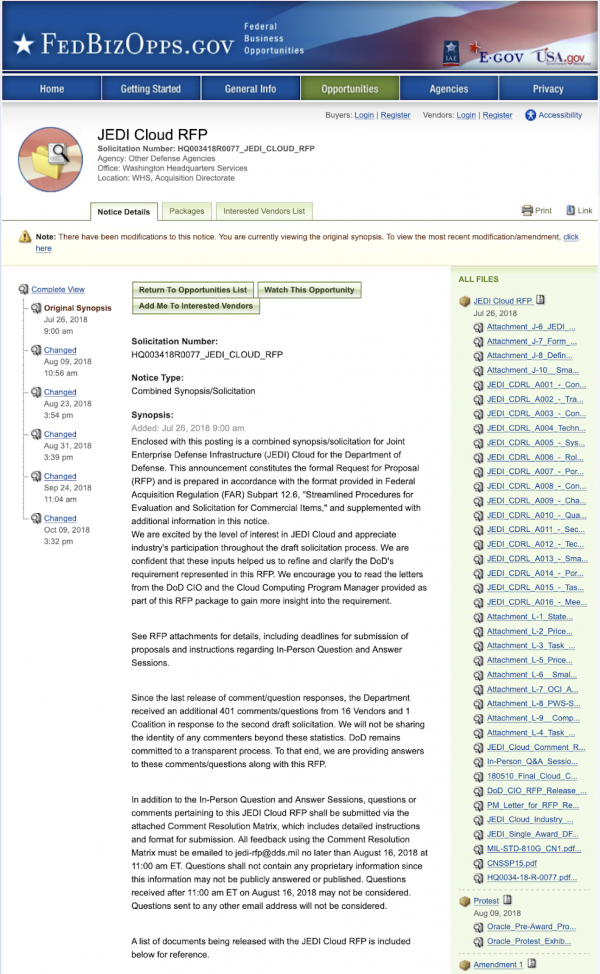Viewport: 600px width, 974px height.
Task: Click the IAE badge logo
Action: pos(451,53)
